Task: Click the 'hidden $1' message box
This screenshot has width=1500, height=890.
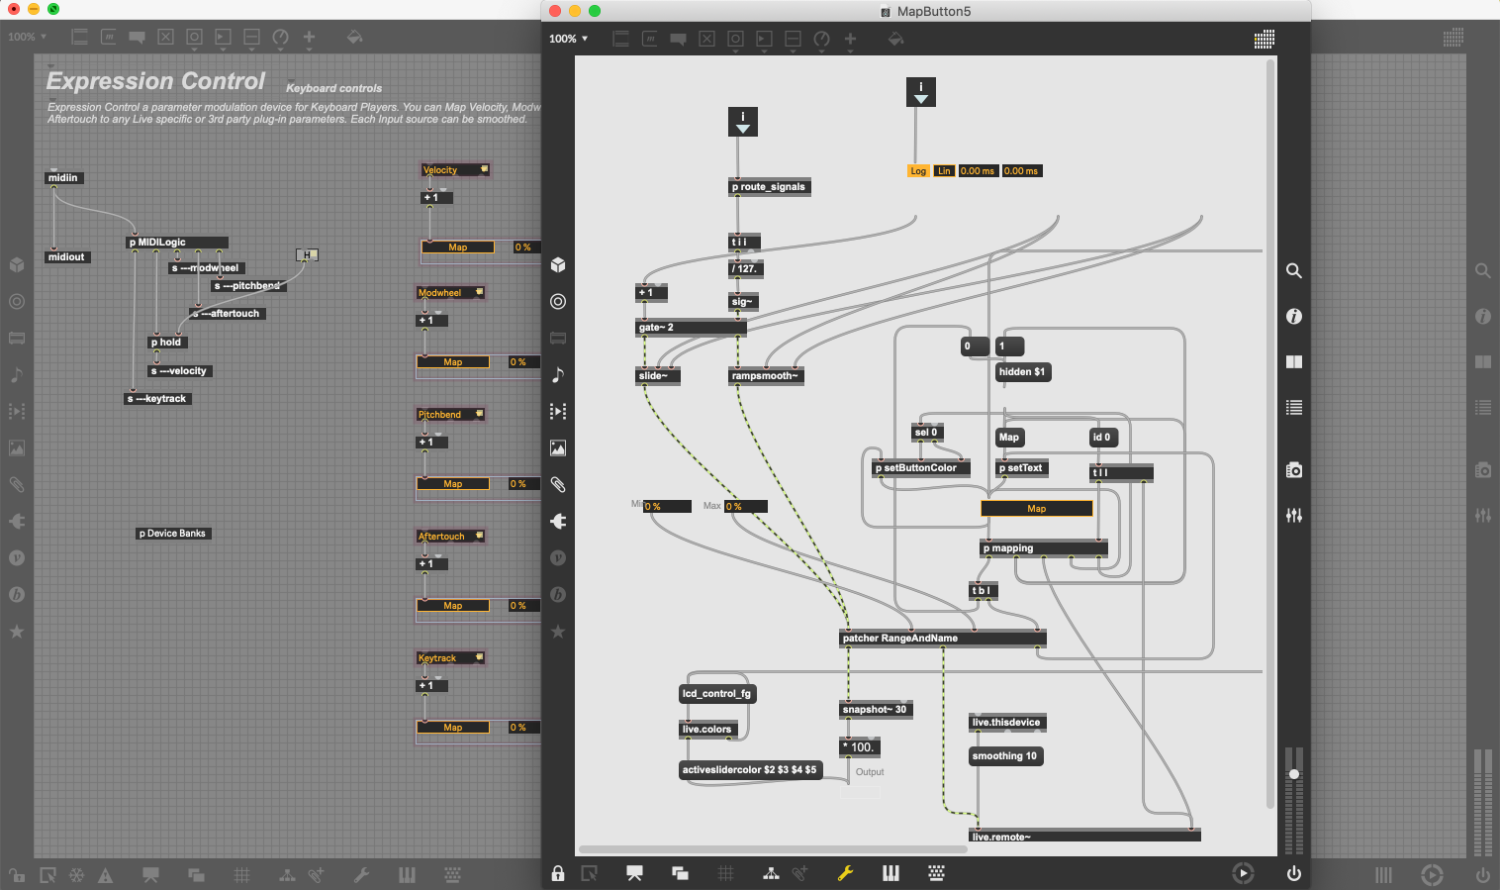Action: pos(1021,372)
